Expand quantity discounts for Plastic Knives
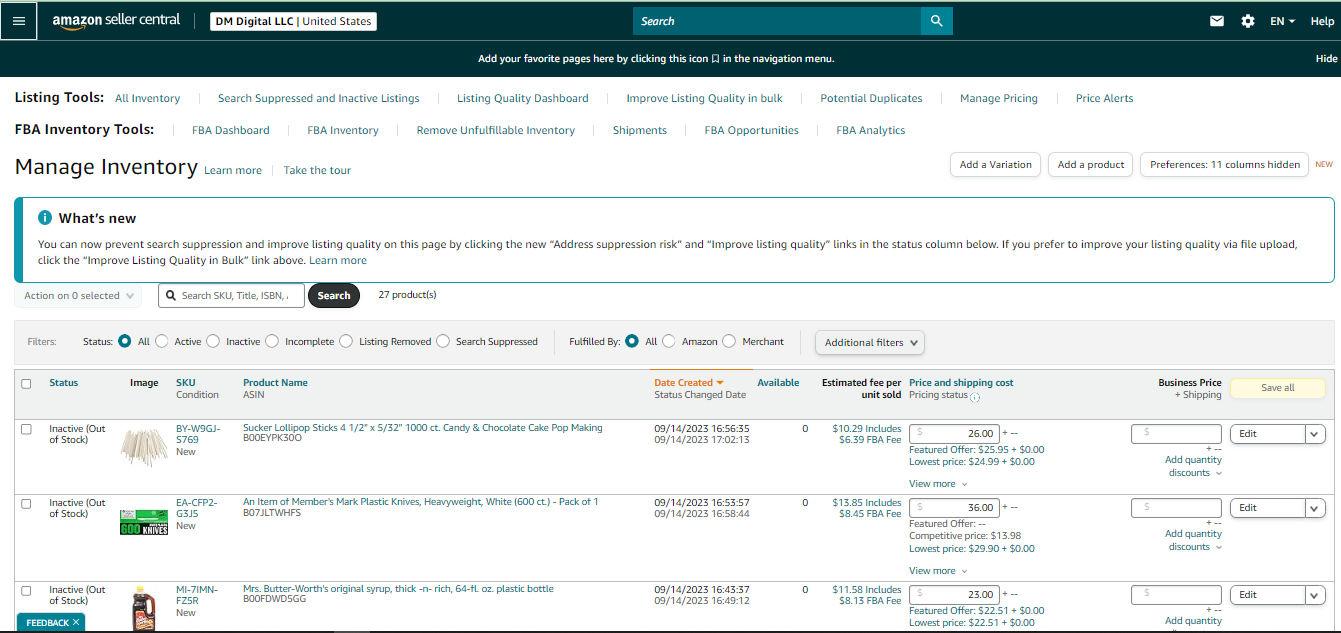Image resolution: width=1341 pixels, height=633 pixels. click(1194, 541)
